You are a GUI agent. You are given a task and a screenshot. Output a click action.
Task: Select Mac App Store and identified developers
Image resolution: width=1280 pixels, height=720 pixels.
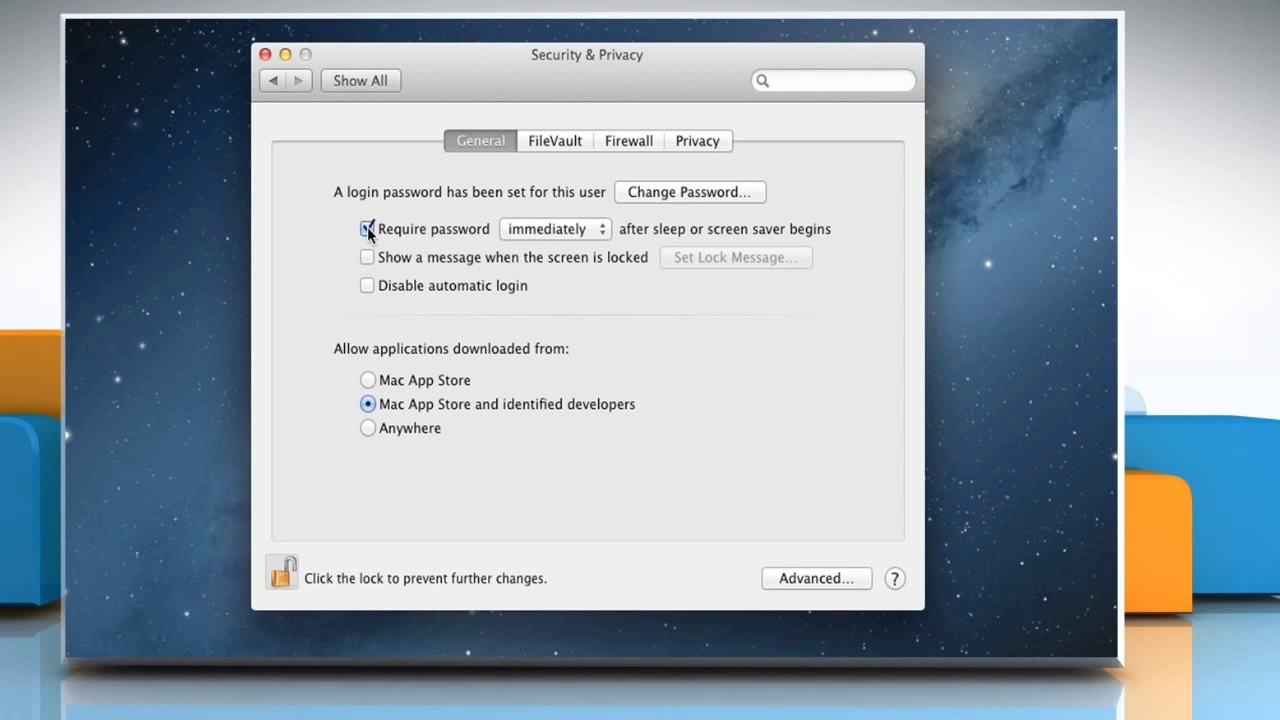coord(368,404)
